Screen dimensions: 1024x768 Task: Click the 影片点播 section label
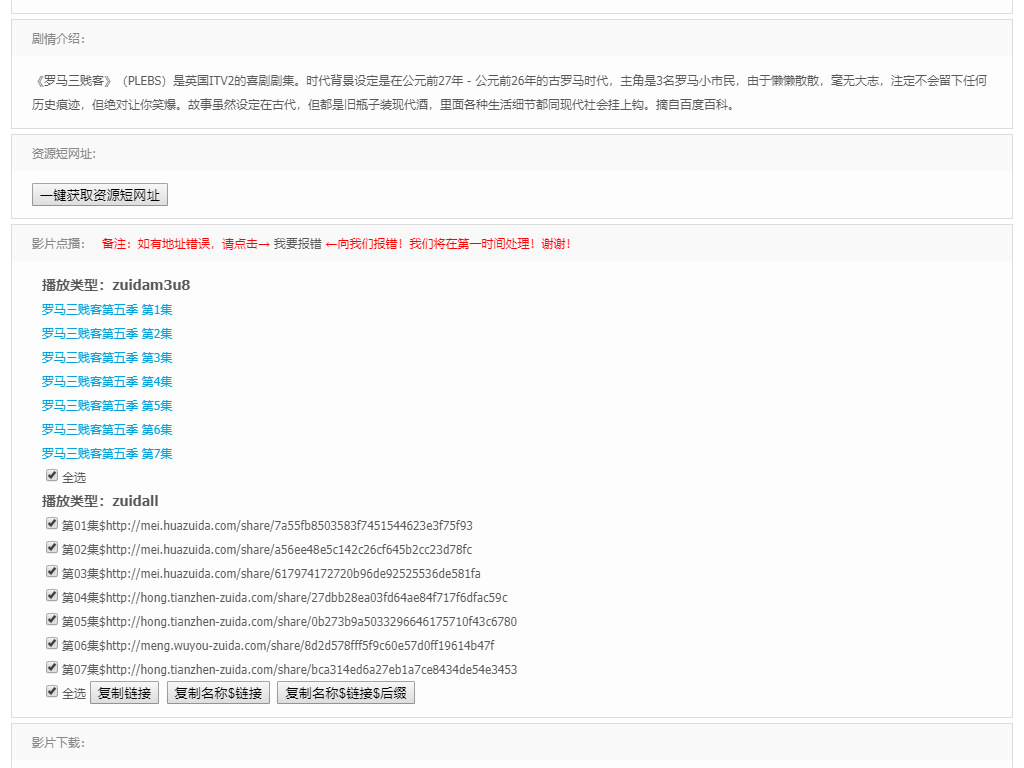(x=58, y=244)
